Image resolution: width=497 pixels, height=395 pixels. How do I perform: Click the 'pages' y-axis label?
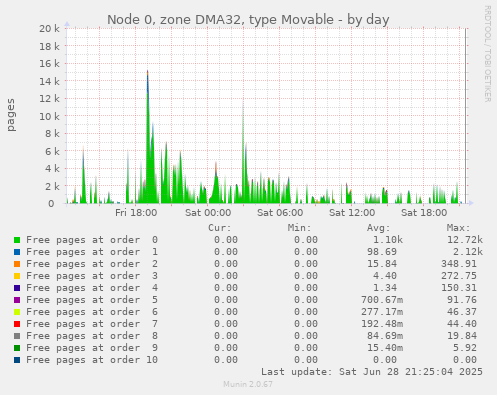(x=11, y=115)
